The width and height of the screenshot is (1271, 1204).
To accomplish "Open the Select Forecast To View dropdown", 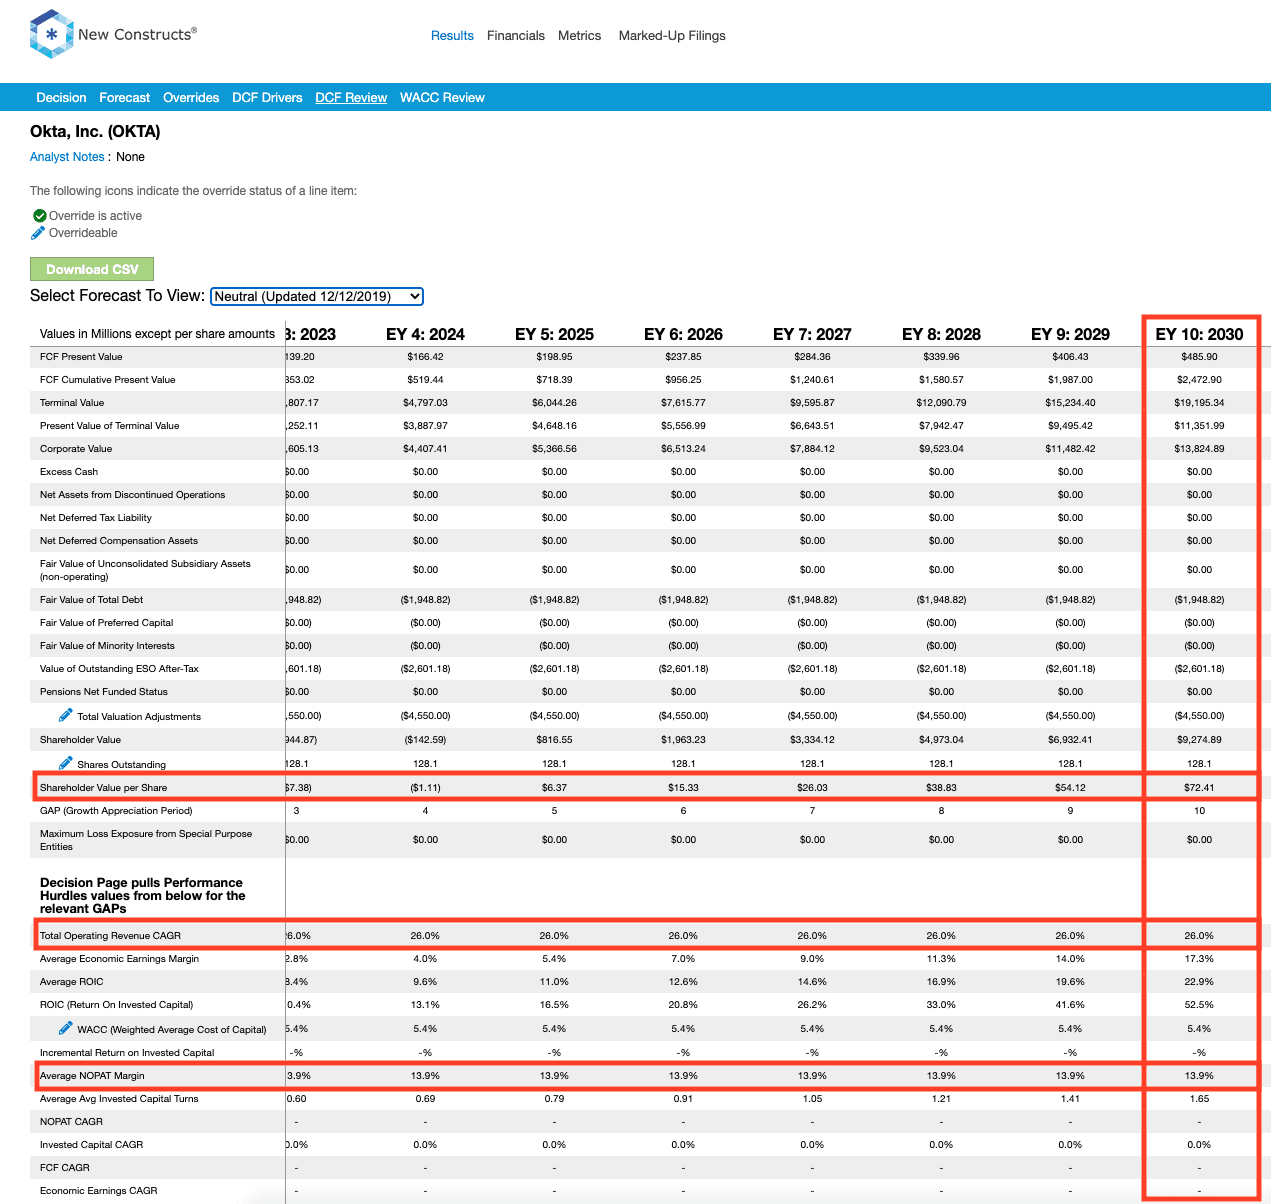I will [x=317, y=296].
